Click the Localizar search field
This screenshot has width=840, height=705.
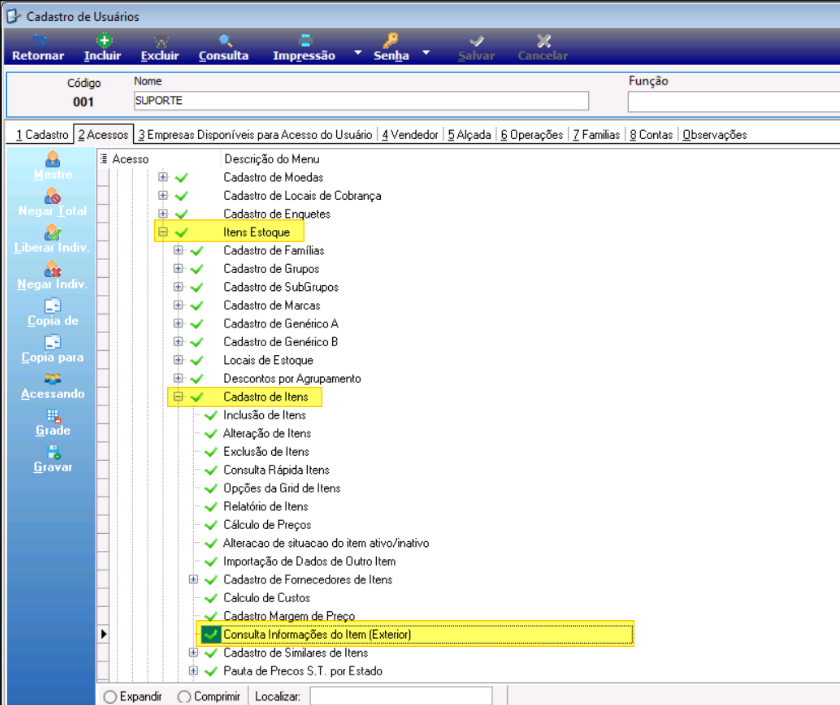[x=401, y=696]
